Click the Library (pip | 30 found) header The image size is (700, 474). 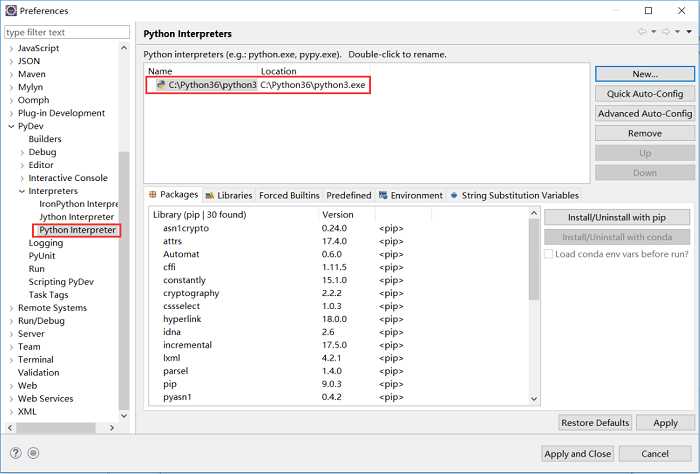[200, 215]
